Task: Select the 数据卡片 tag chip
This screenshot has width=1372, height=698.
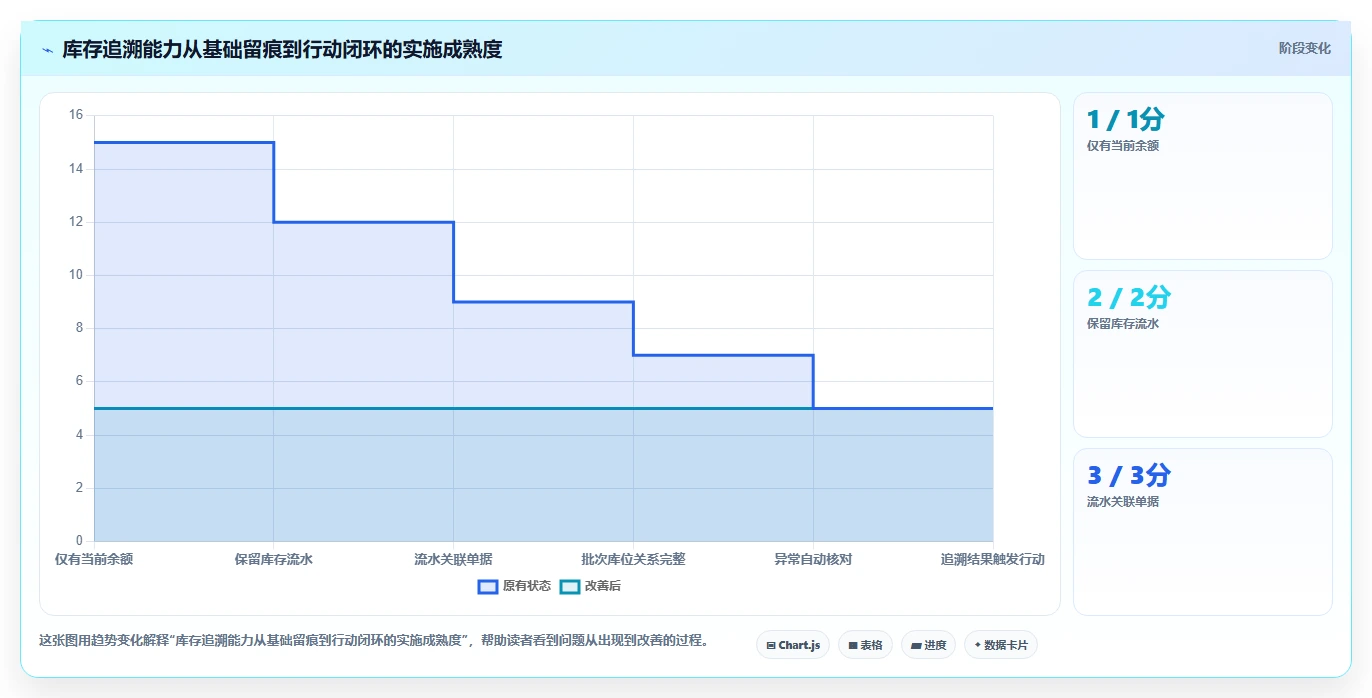Action: coord(1001,645)
